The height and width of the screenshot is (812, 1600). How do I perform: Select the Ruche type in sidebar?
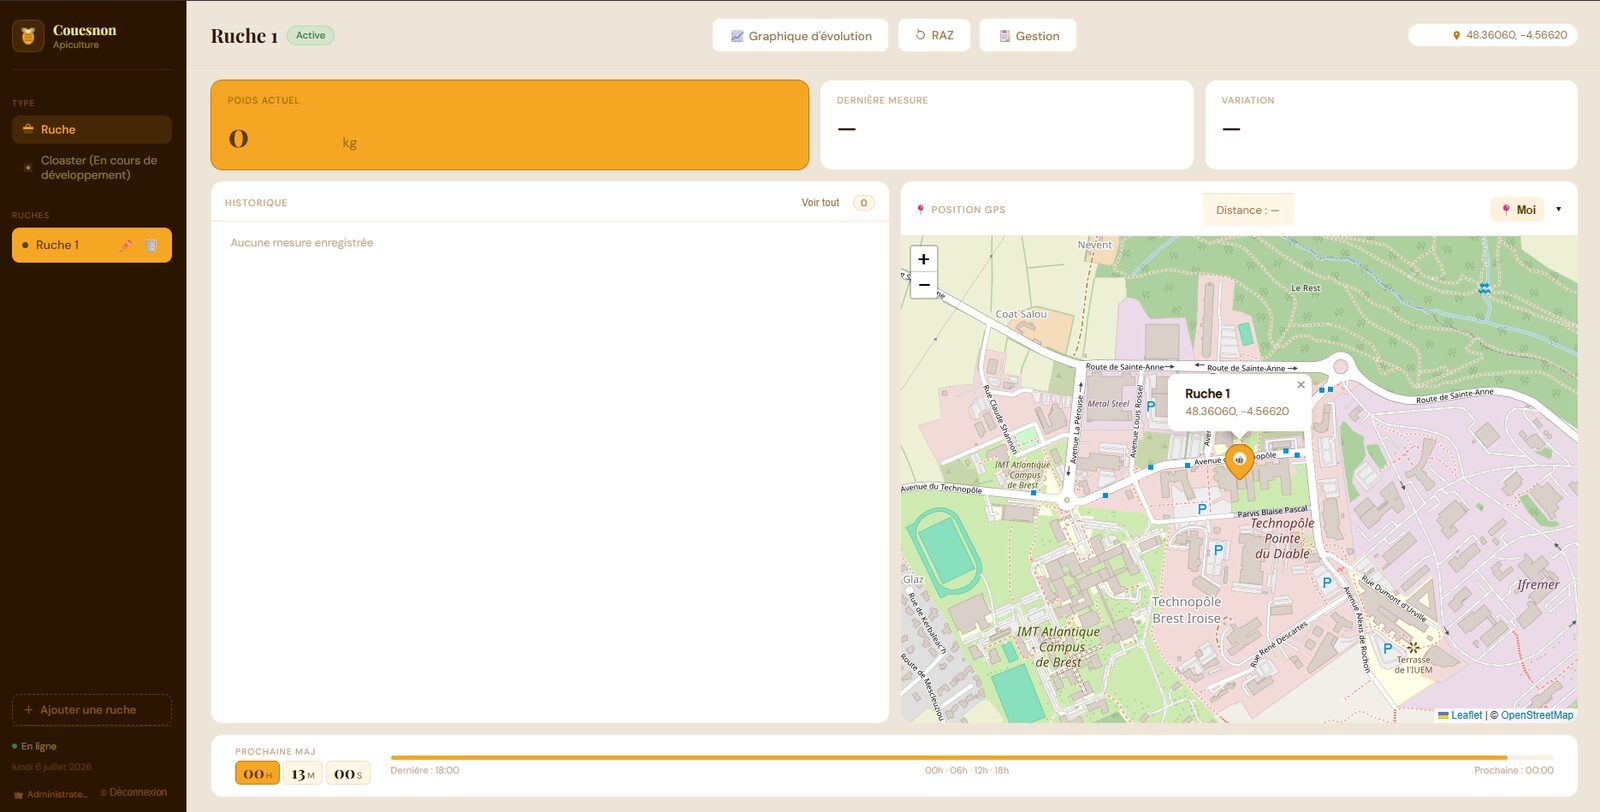[92, 129]
